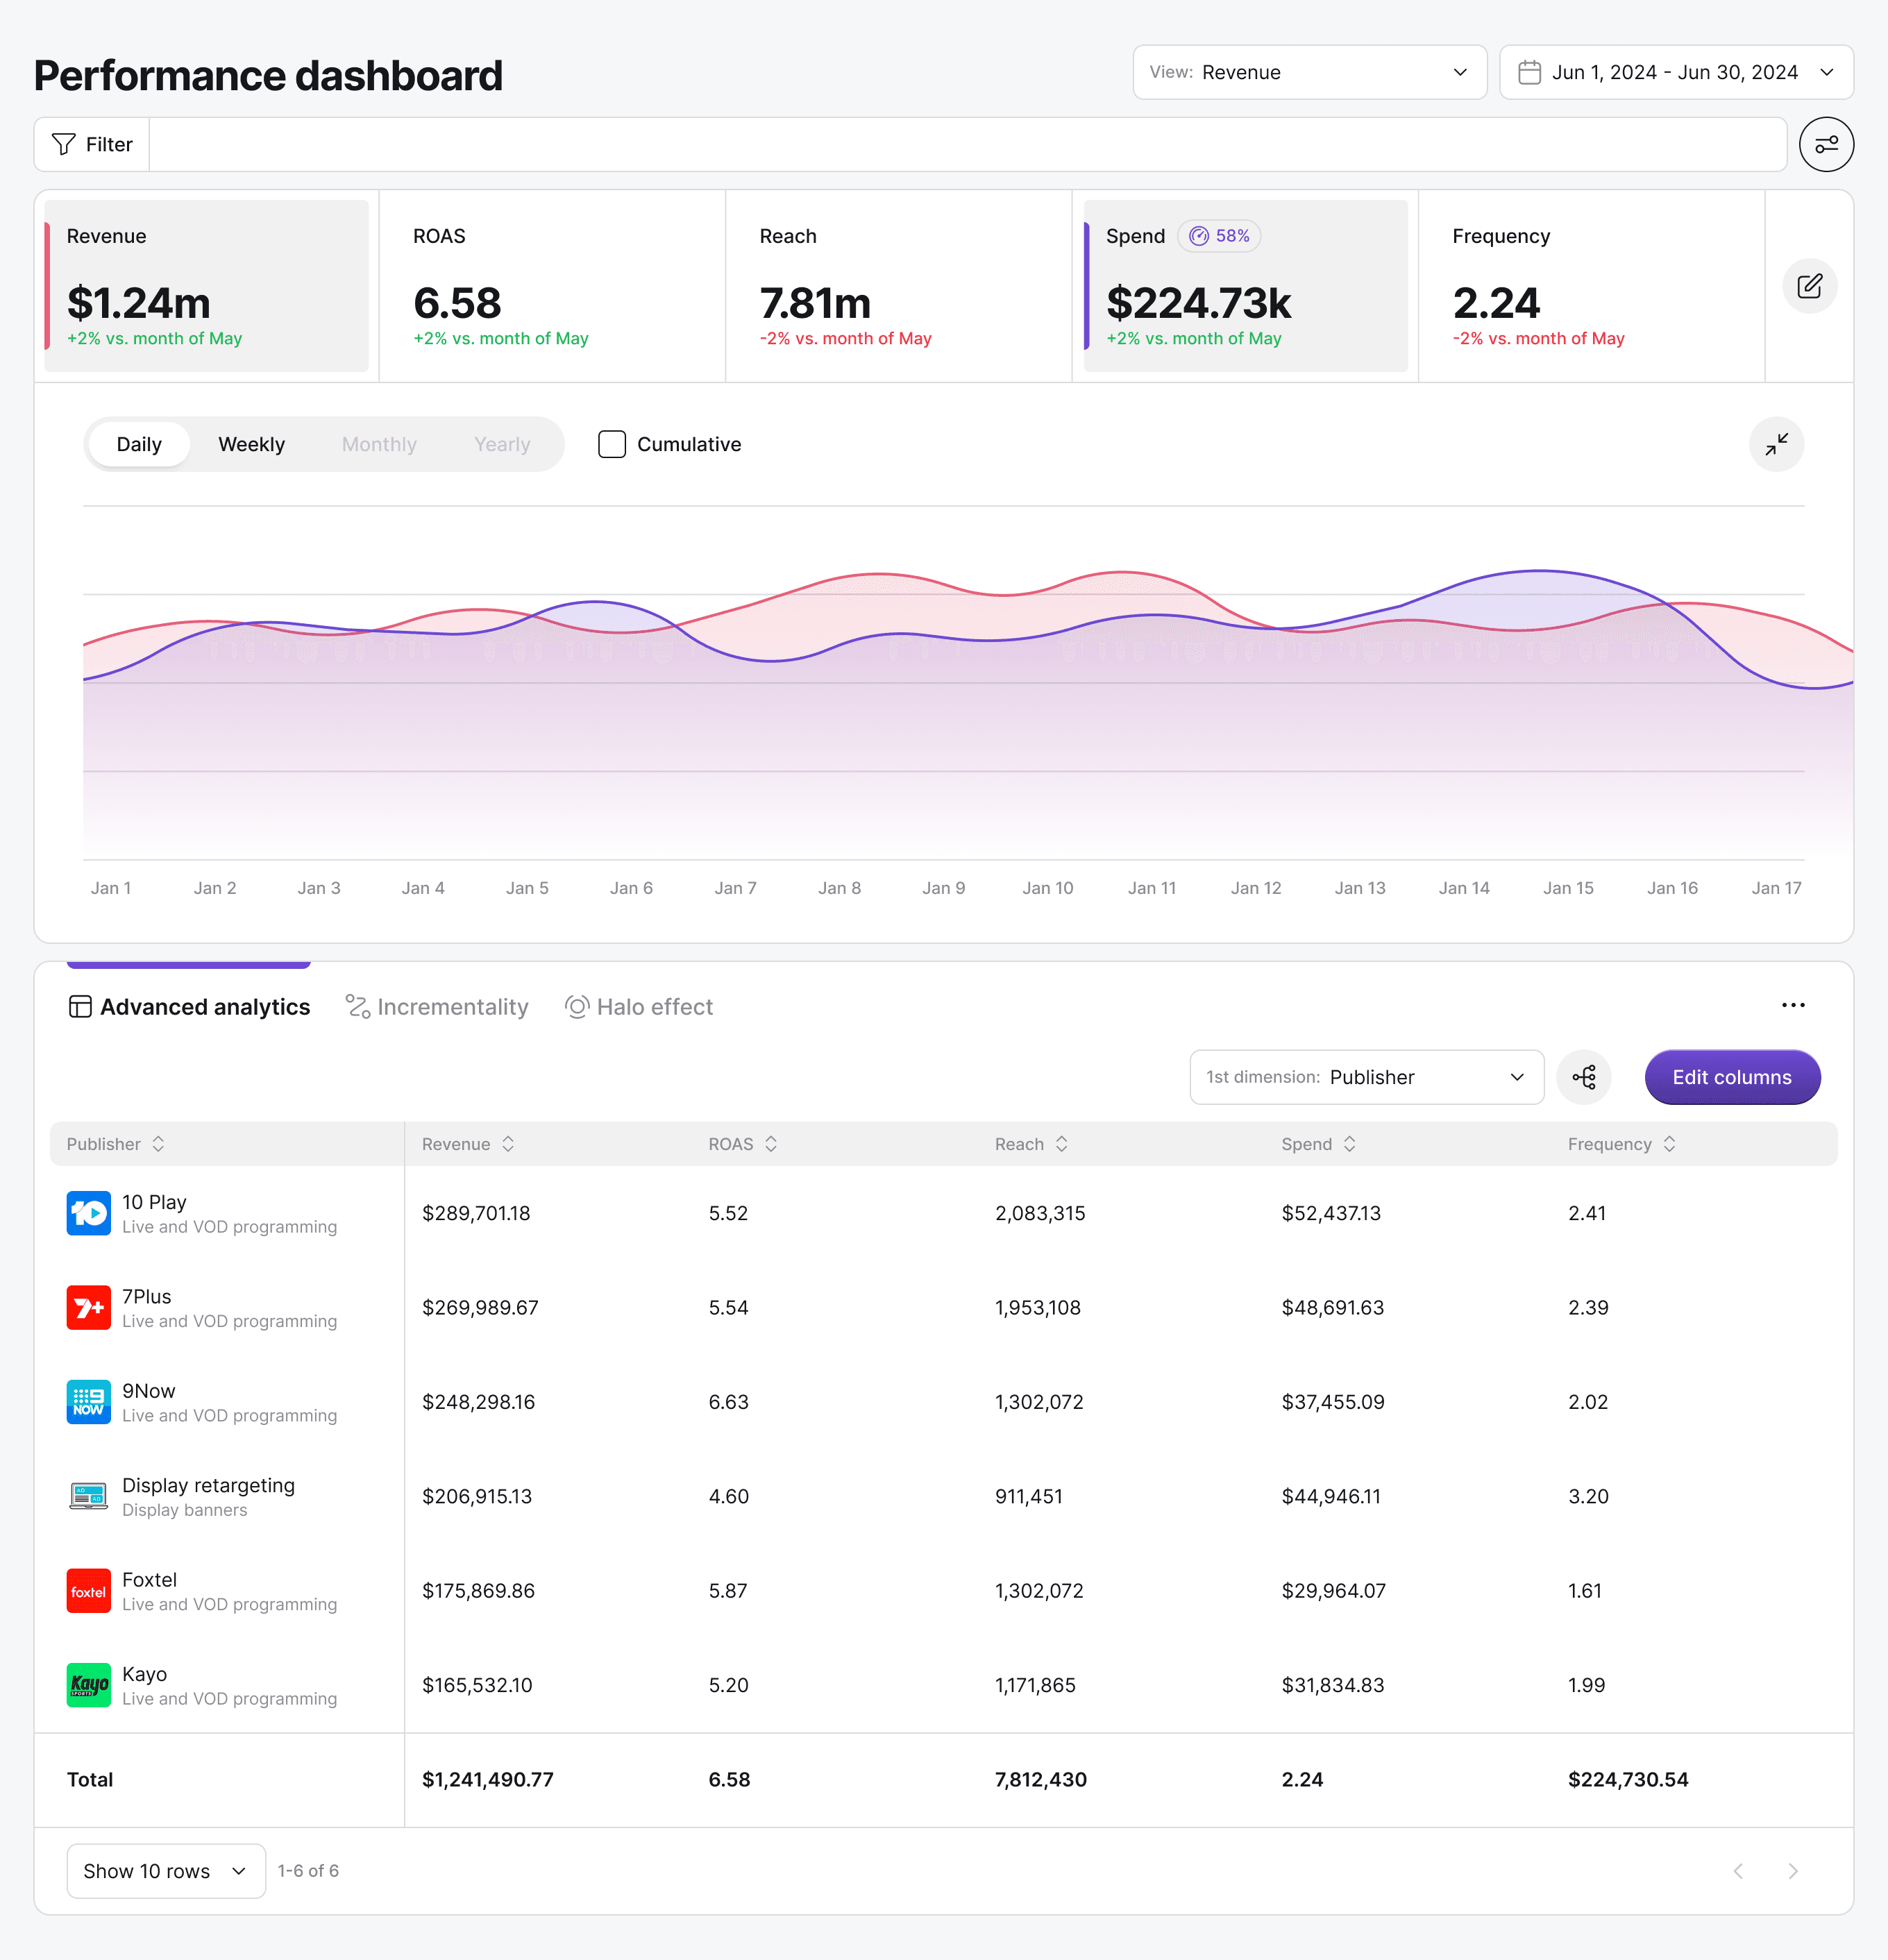1888x1960 pixels.
Task: Switch chart granularity to Yearly
Action: (502, 444)
